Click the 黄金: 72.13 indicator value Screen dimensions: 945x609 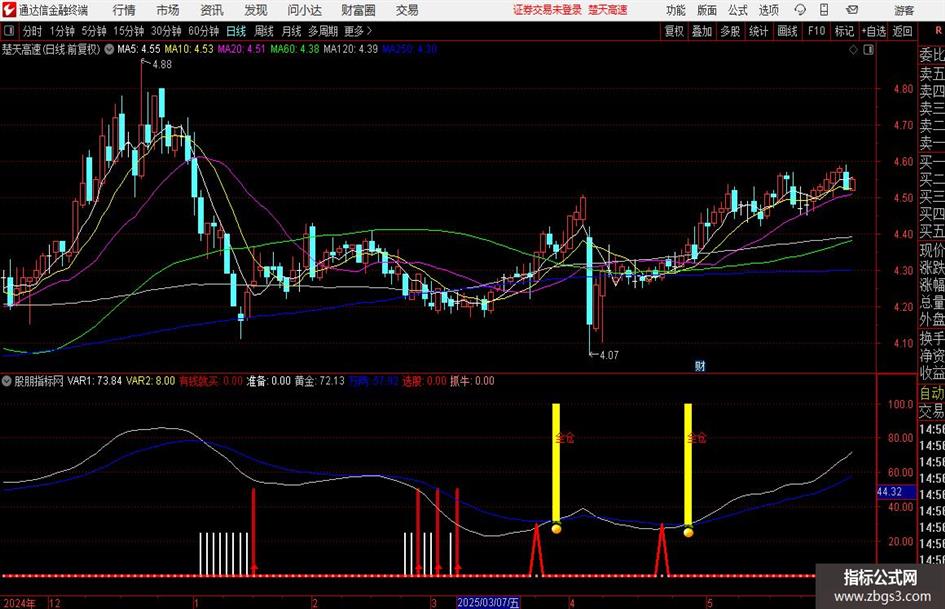pos(319,381)
